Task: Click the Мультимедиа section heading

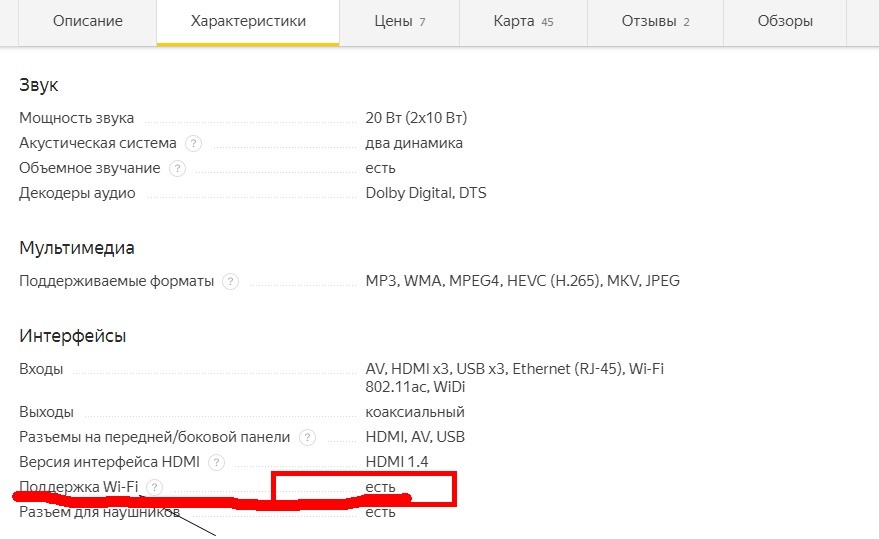Action: pyautogui.click(x=76, y=247)
